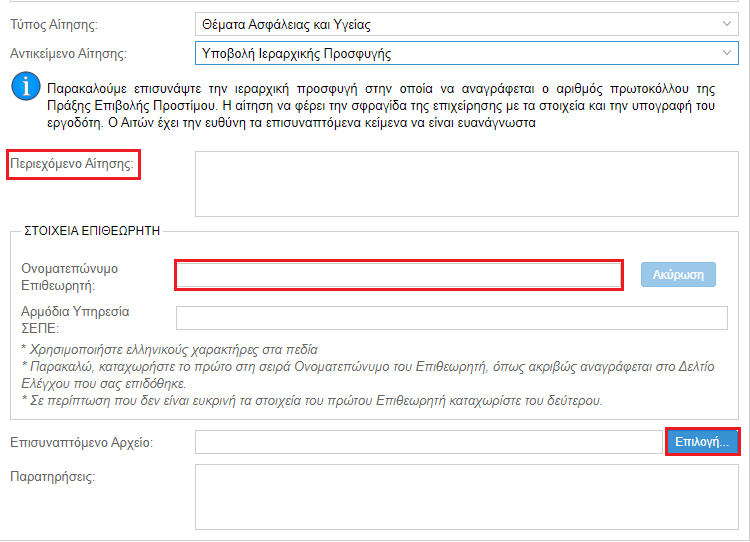
Task: Click the Τύπος Αίτησης label
Action: pos(54,24)
